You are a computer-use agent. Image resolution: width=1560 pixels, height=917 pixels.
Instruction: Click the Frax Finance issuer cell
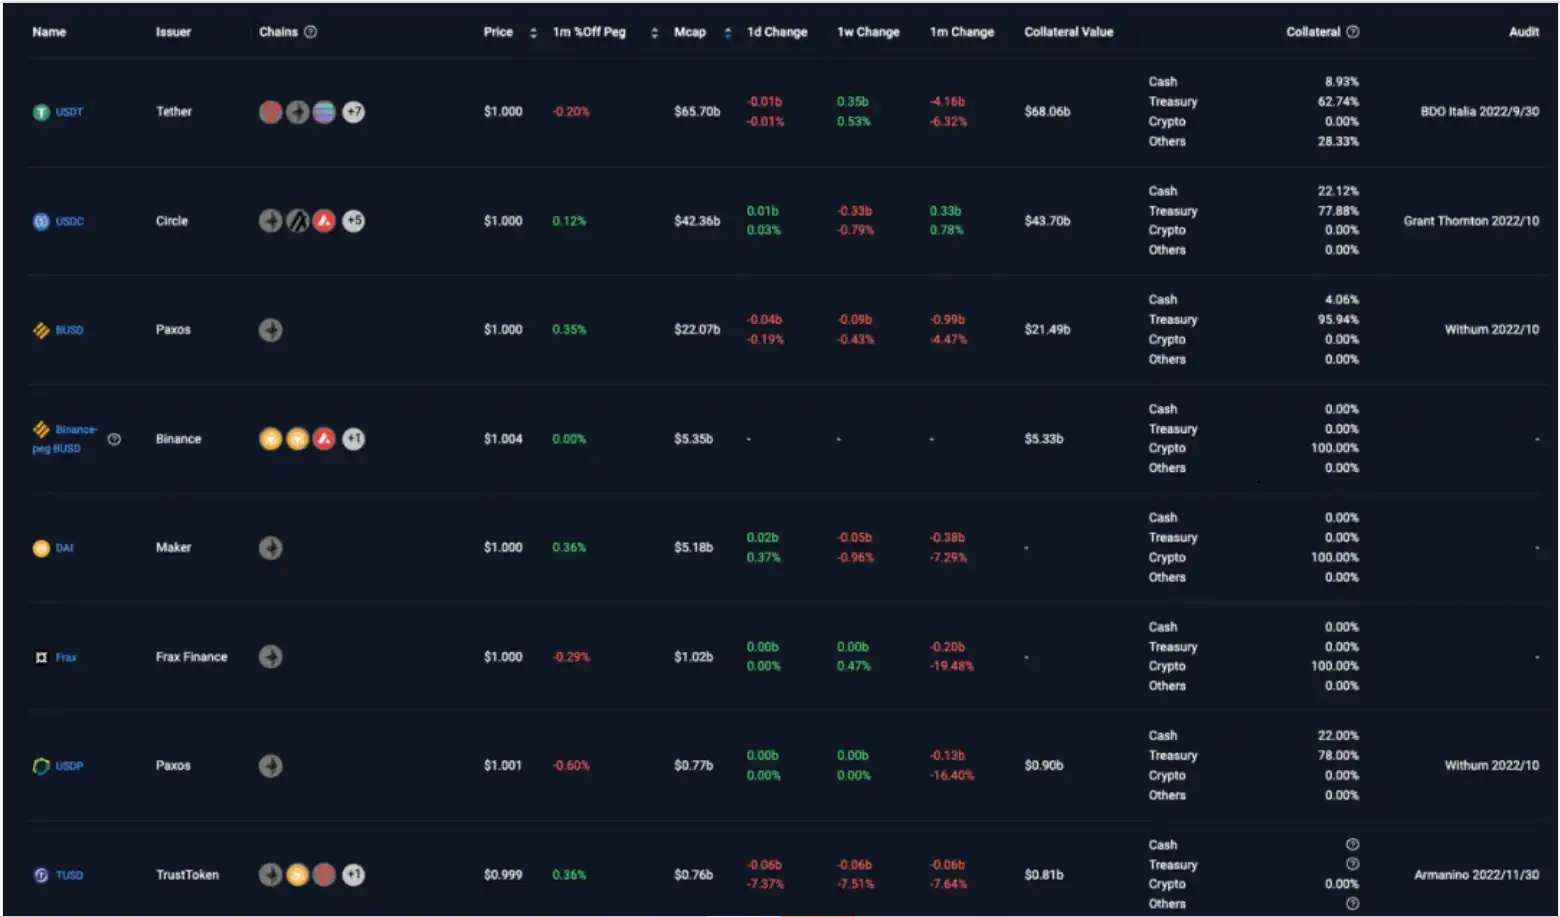pos(191,657)
